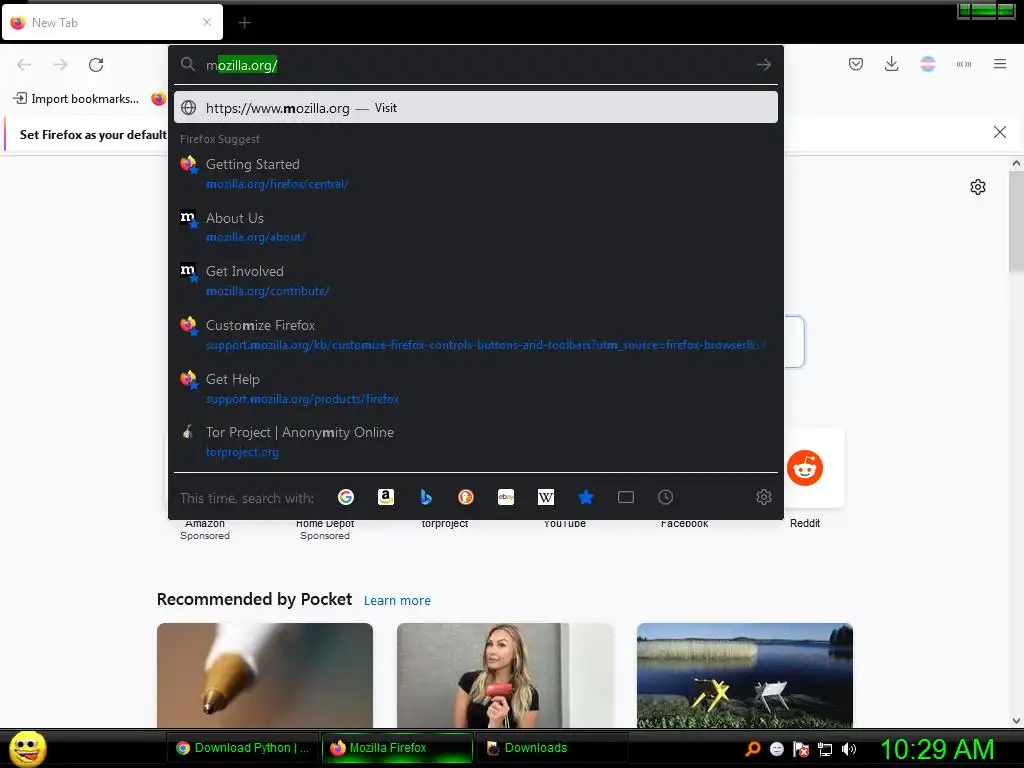Search bookmarks using the star icon

point(586,498)
